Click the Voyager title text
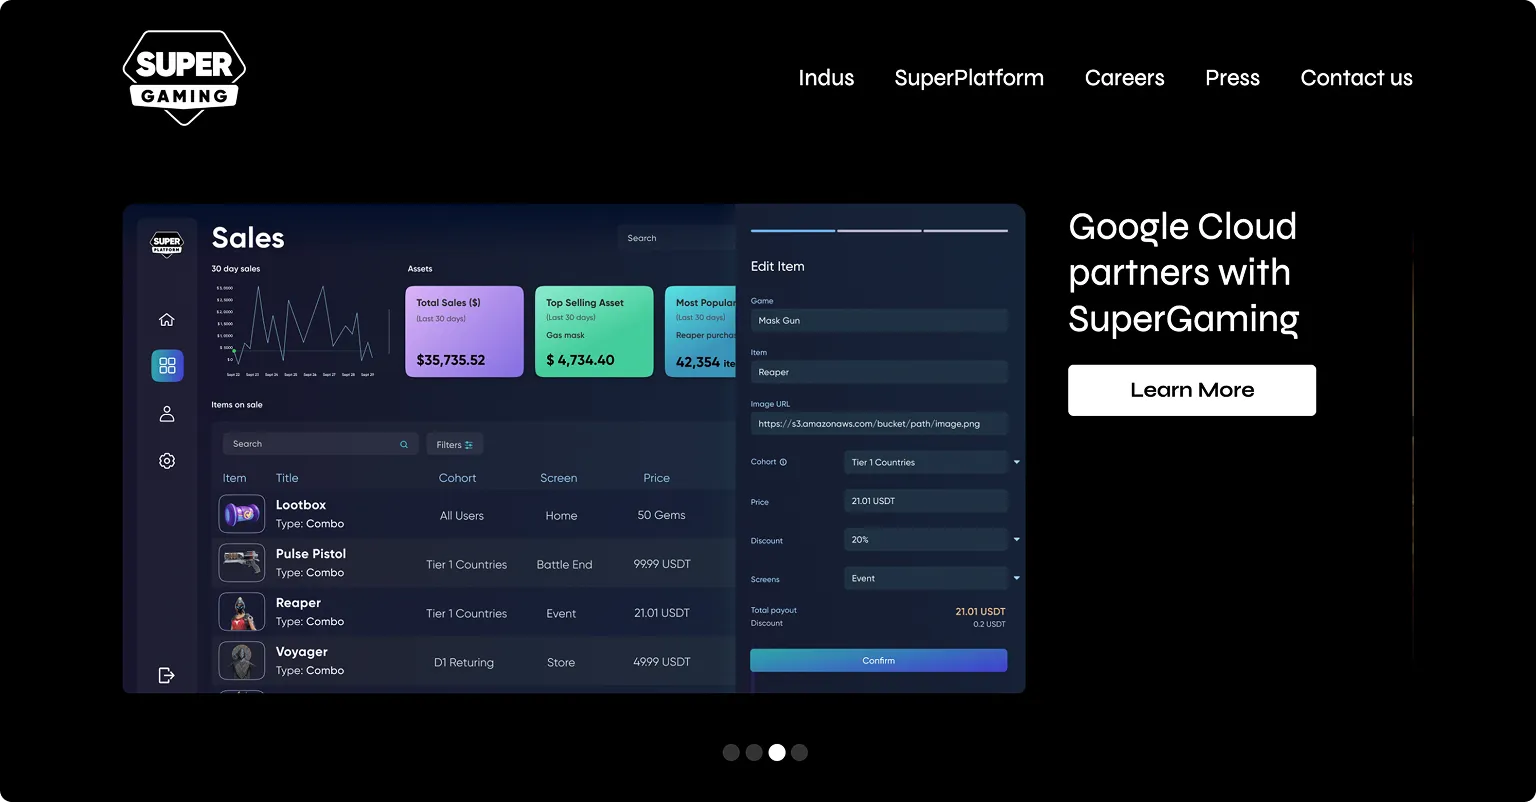This screenshot has width=1536, height=802. pos(302,652)
